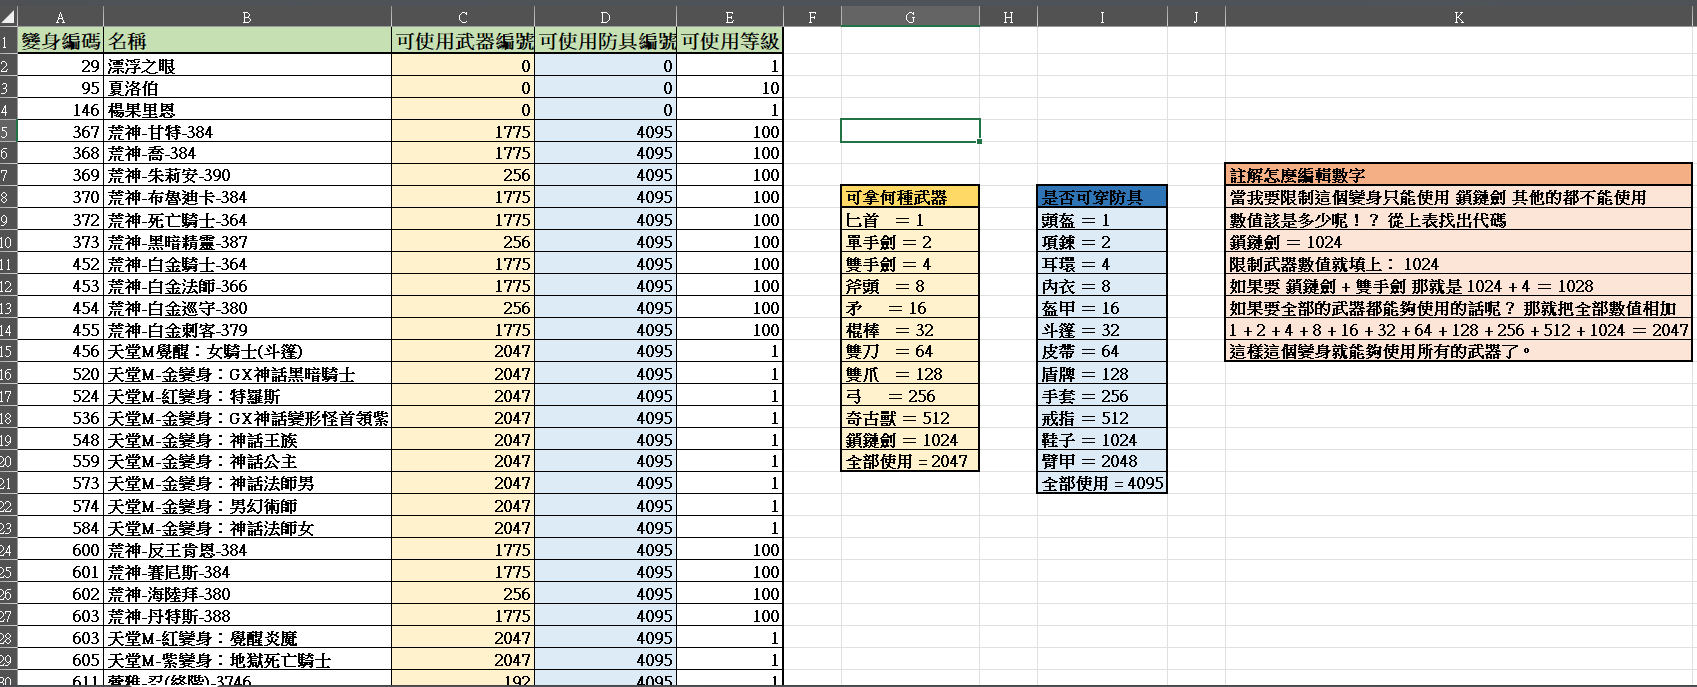1697x687 pixels.
Task: Click header cell 名稱
Action: (x=247, y=41)
